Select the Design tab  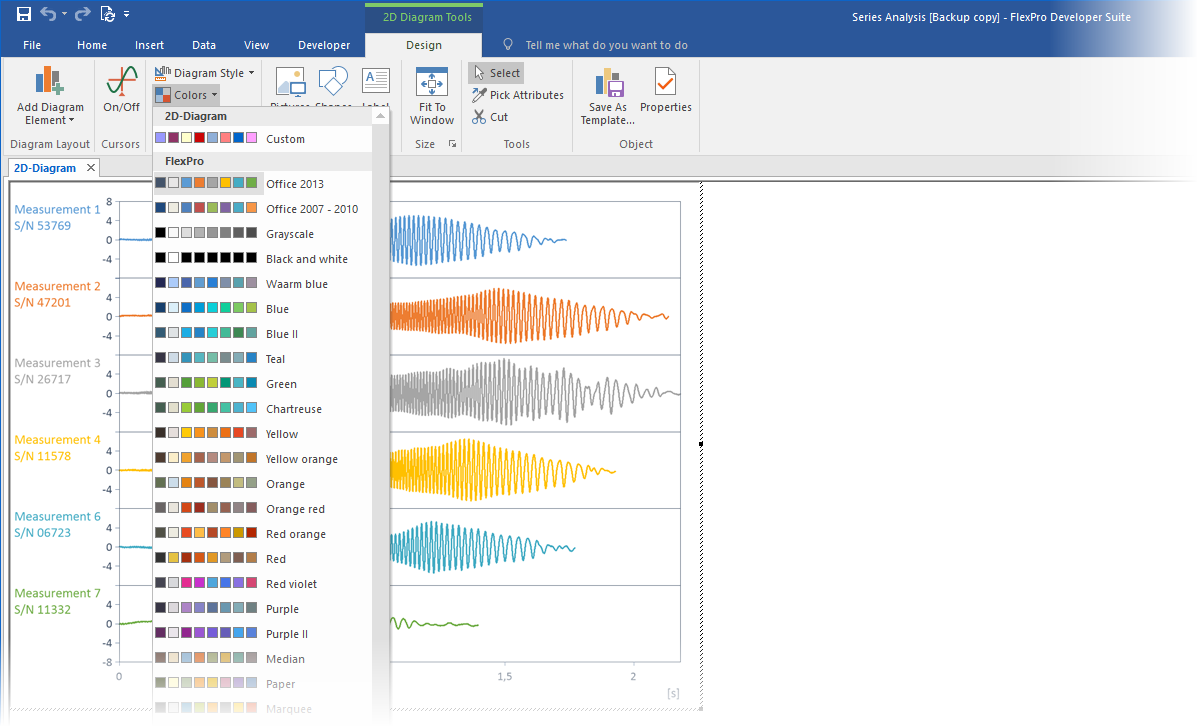pyautogui.click(x=424, y=45)
